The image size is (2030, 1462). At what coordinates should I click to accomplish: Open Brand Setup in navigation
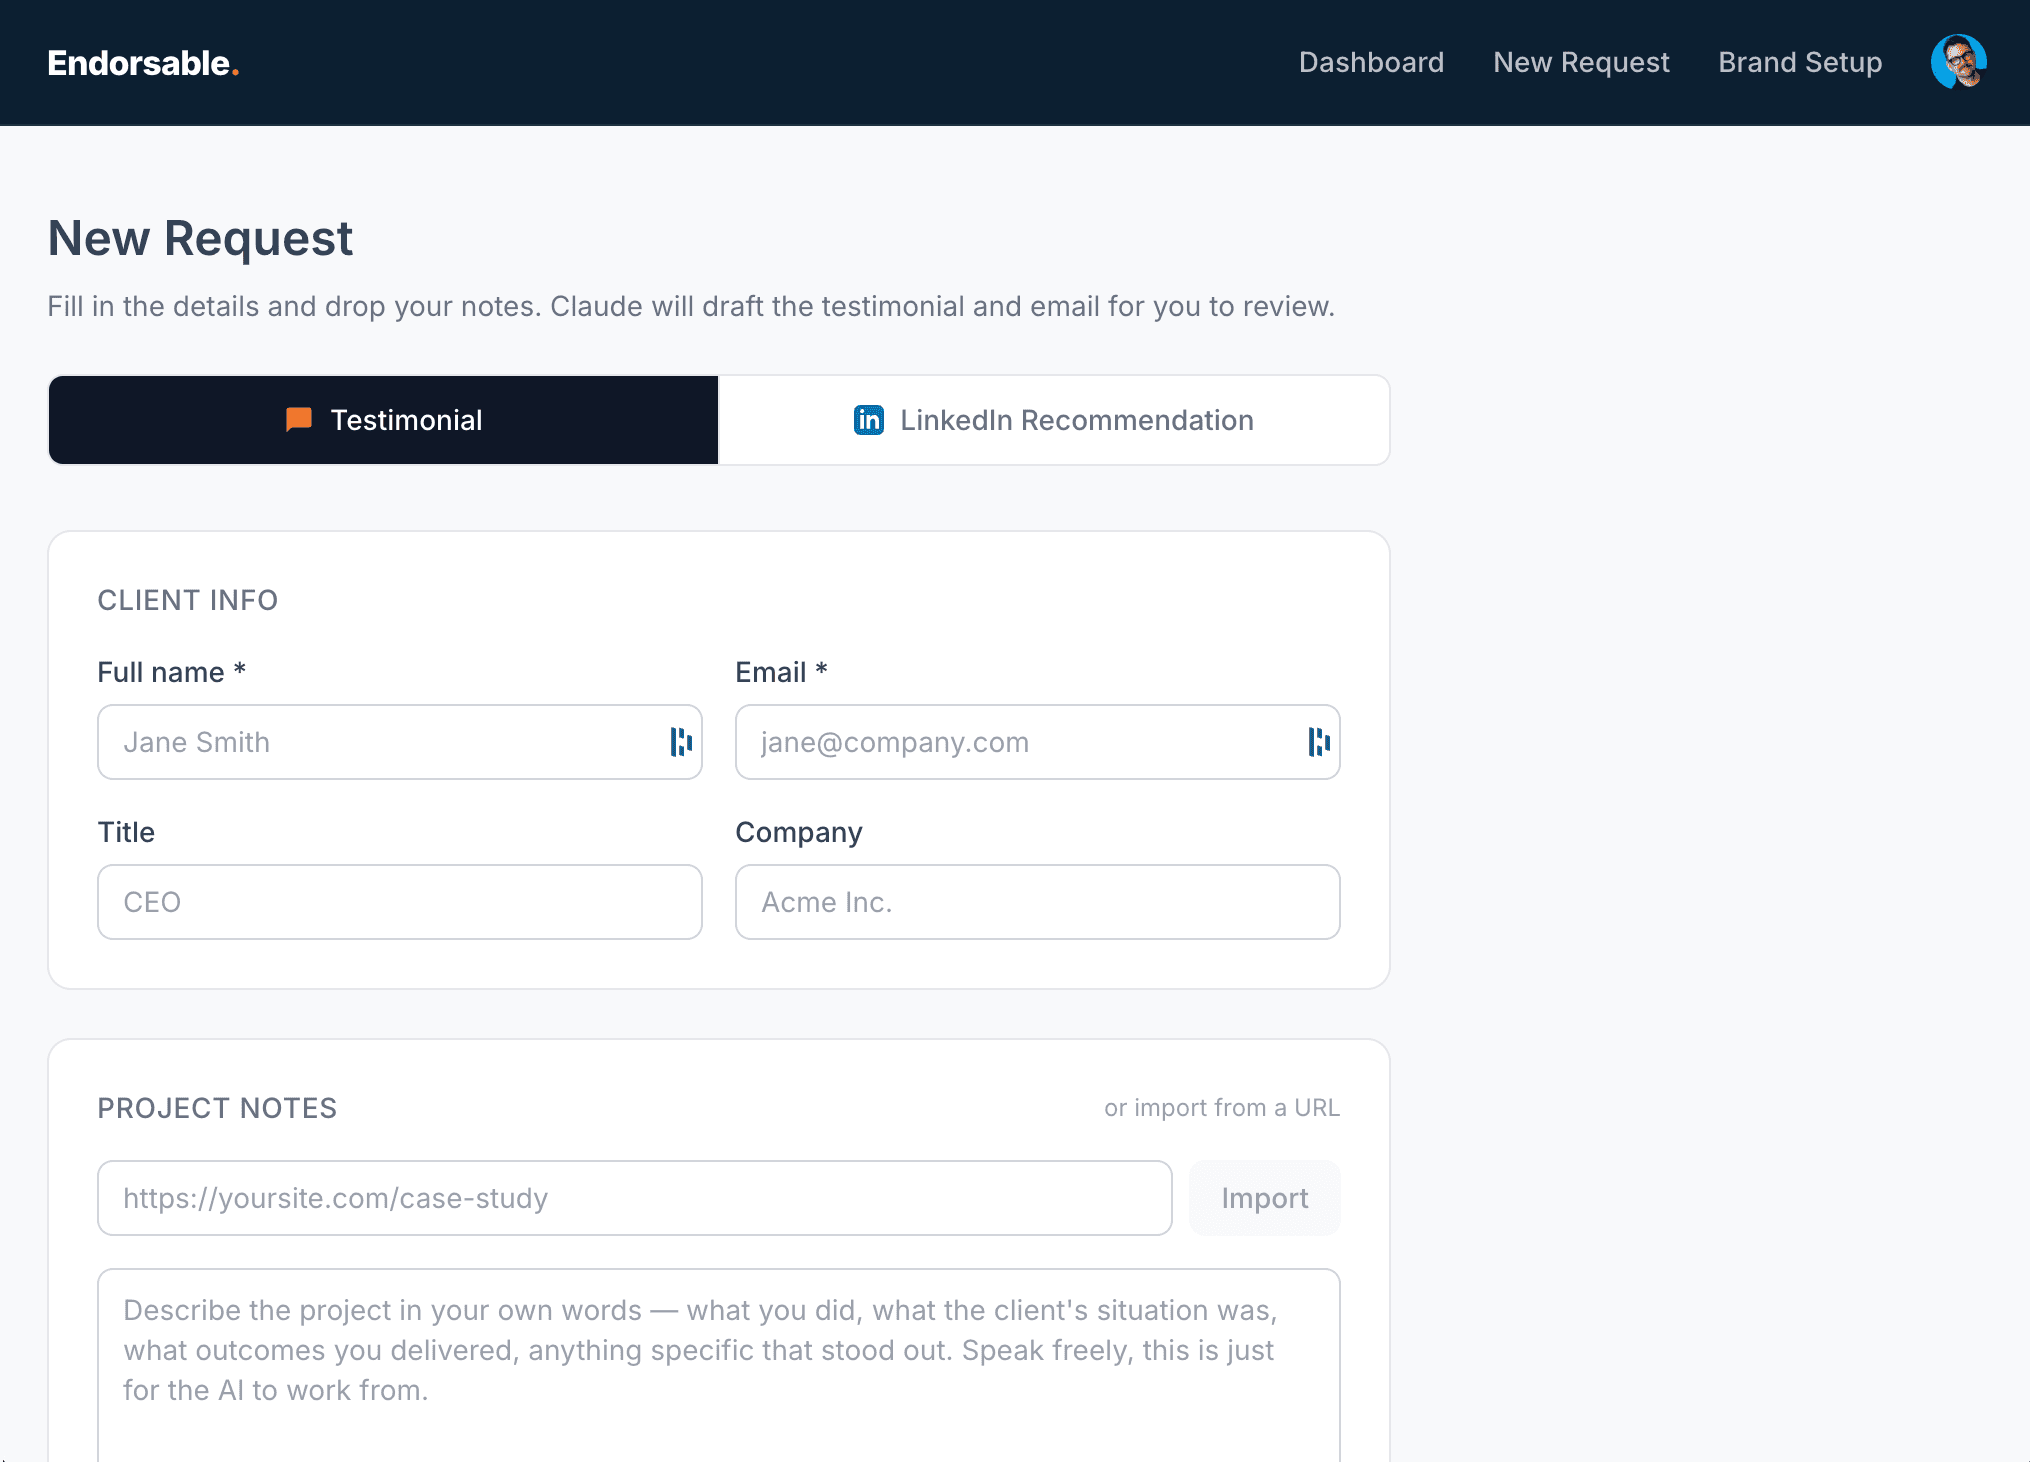1800,62
